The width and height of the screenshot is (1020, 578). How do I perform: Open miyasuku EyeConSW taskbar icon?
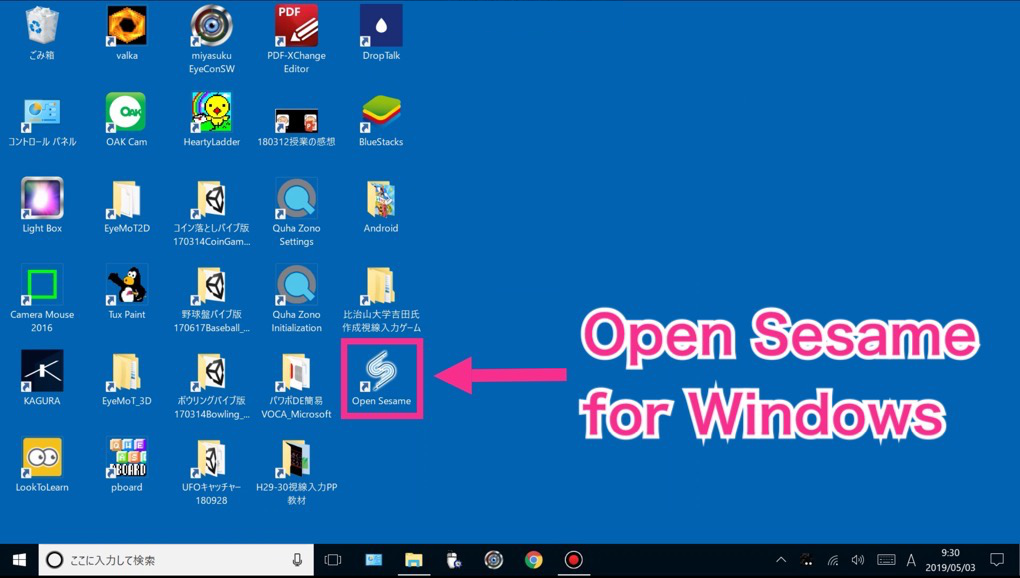pos(494,560)
